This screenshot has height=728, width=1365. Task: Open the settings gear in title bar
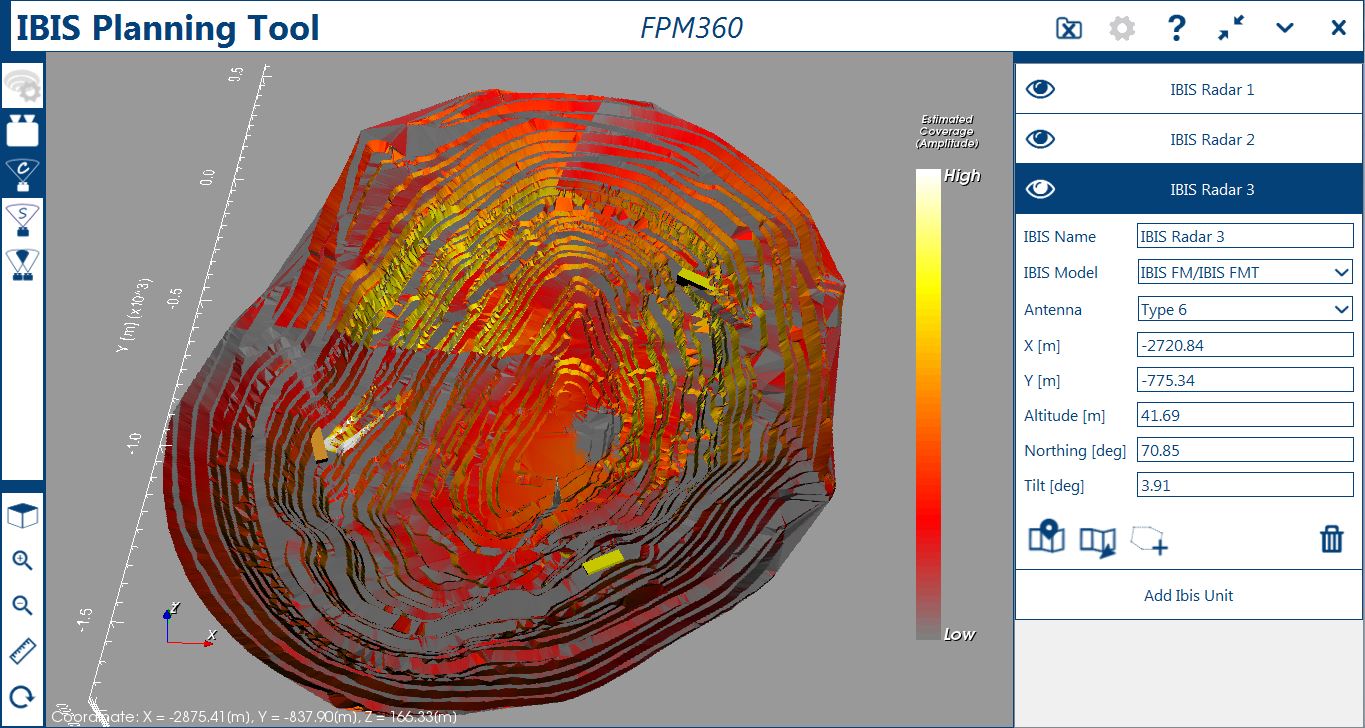point(1123,28)
